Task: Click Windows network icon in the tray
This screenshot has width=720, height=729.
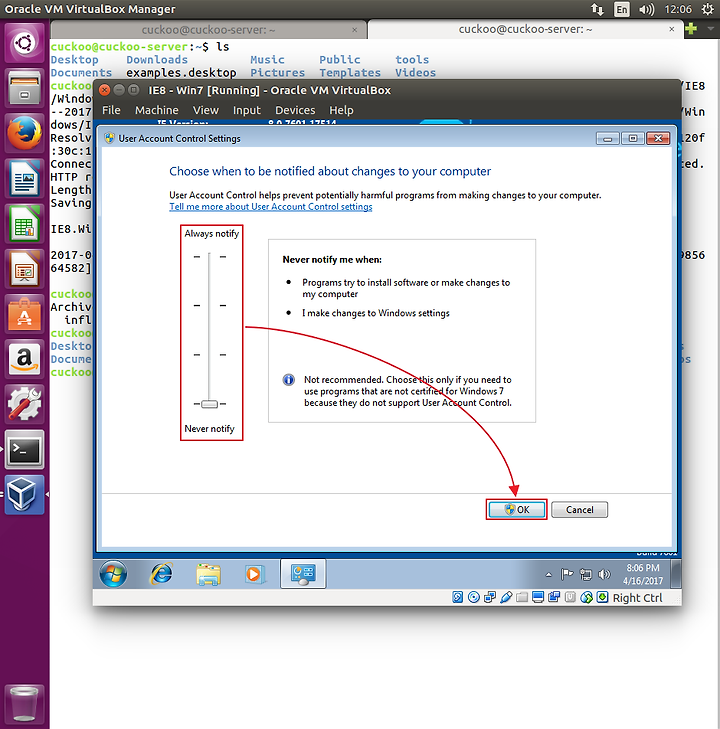Action: pos(586,575)
